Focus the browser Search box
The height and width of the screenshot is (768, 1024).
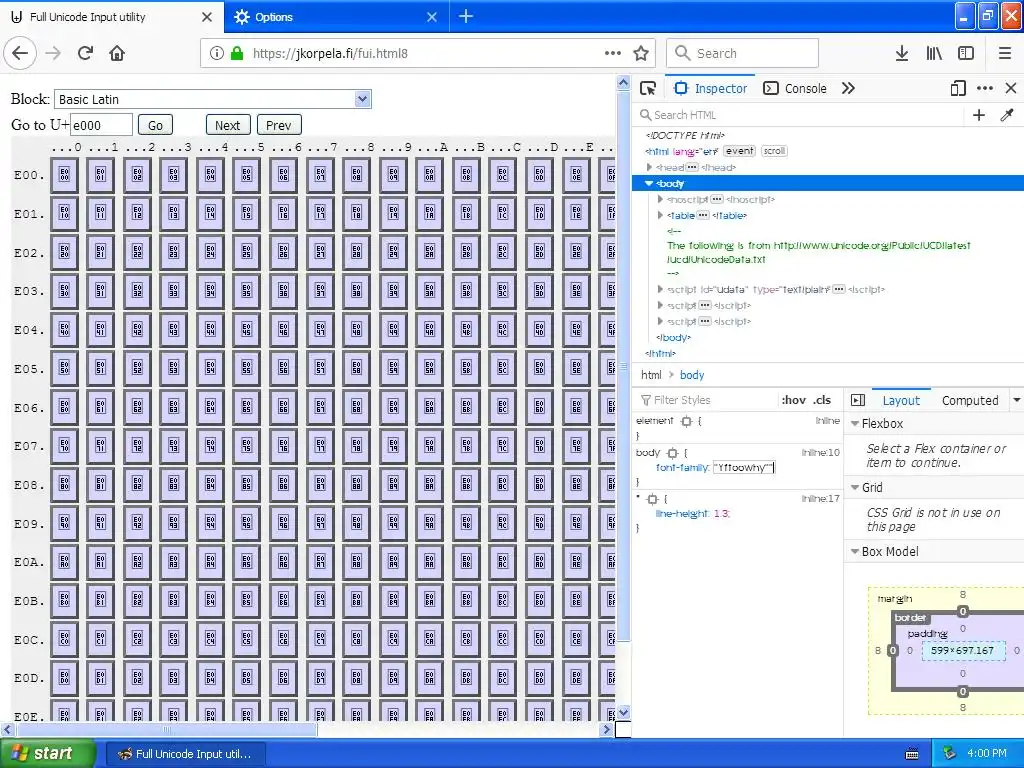(743, 54)
